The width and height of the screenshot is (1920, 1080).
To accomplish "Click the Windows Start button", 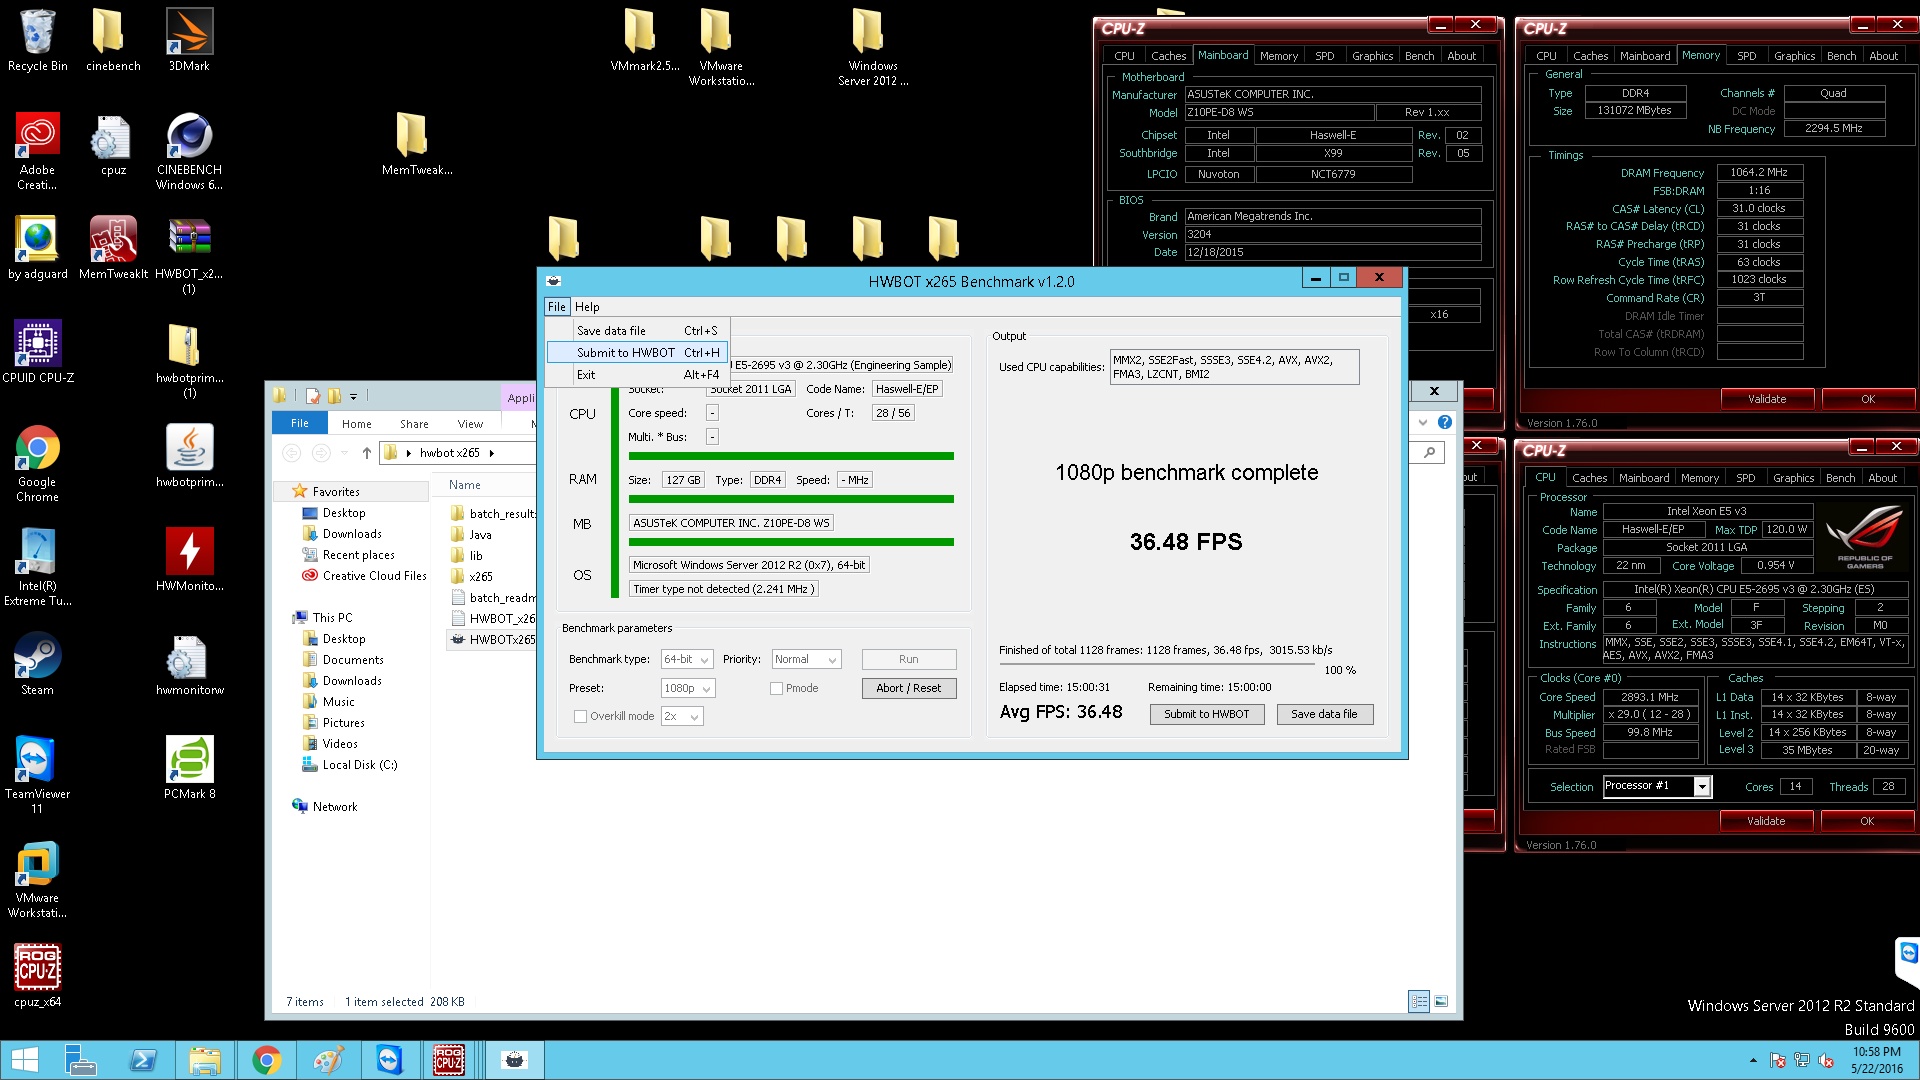I will click(24, 1060).
